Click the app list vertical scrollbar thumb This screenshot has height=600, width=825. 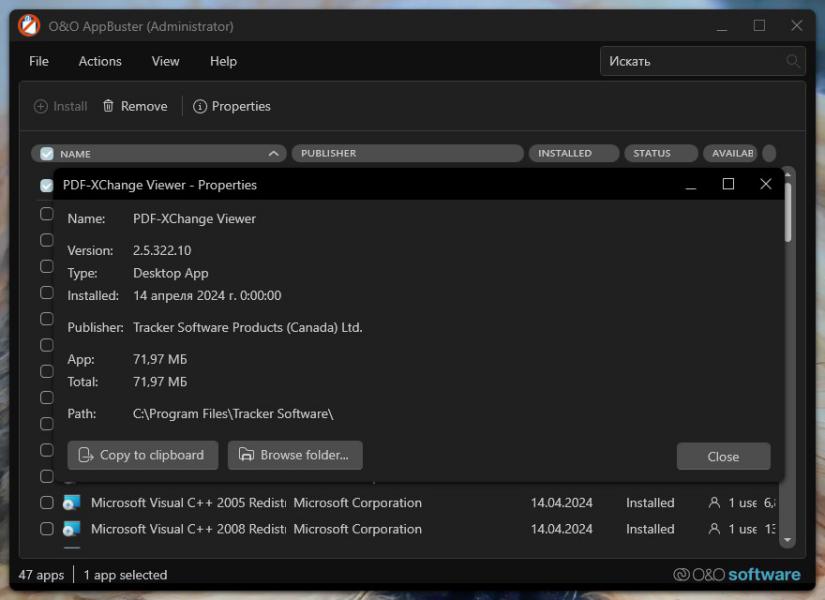788,212
